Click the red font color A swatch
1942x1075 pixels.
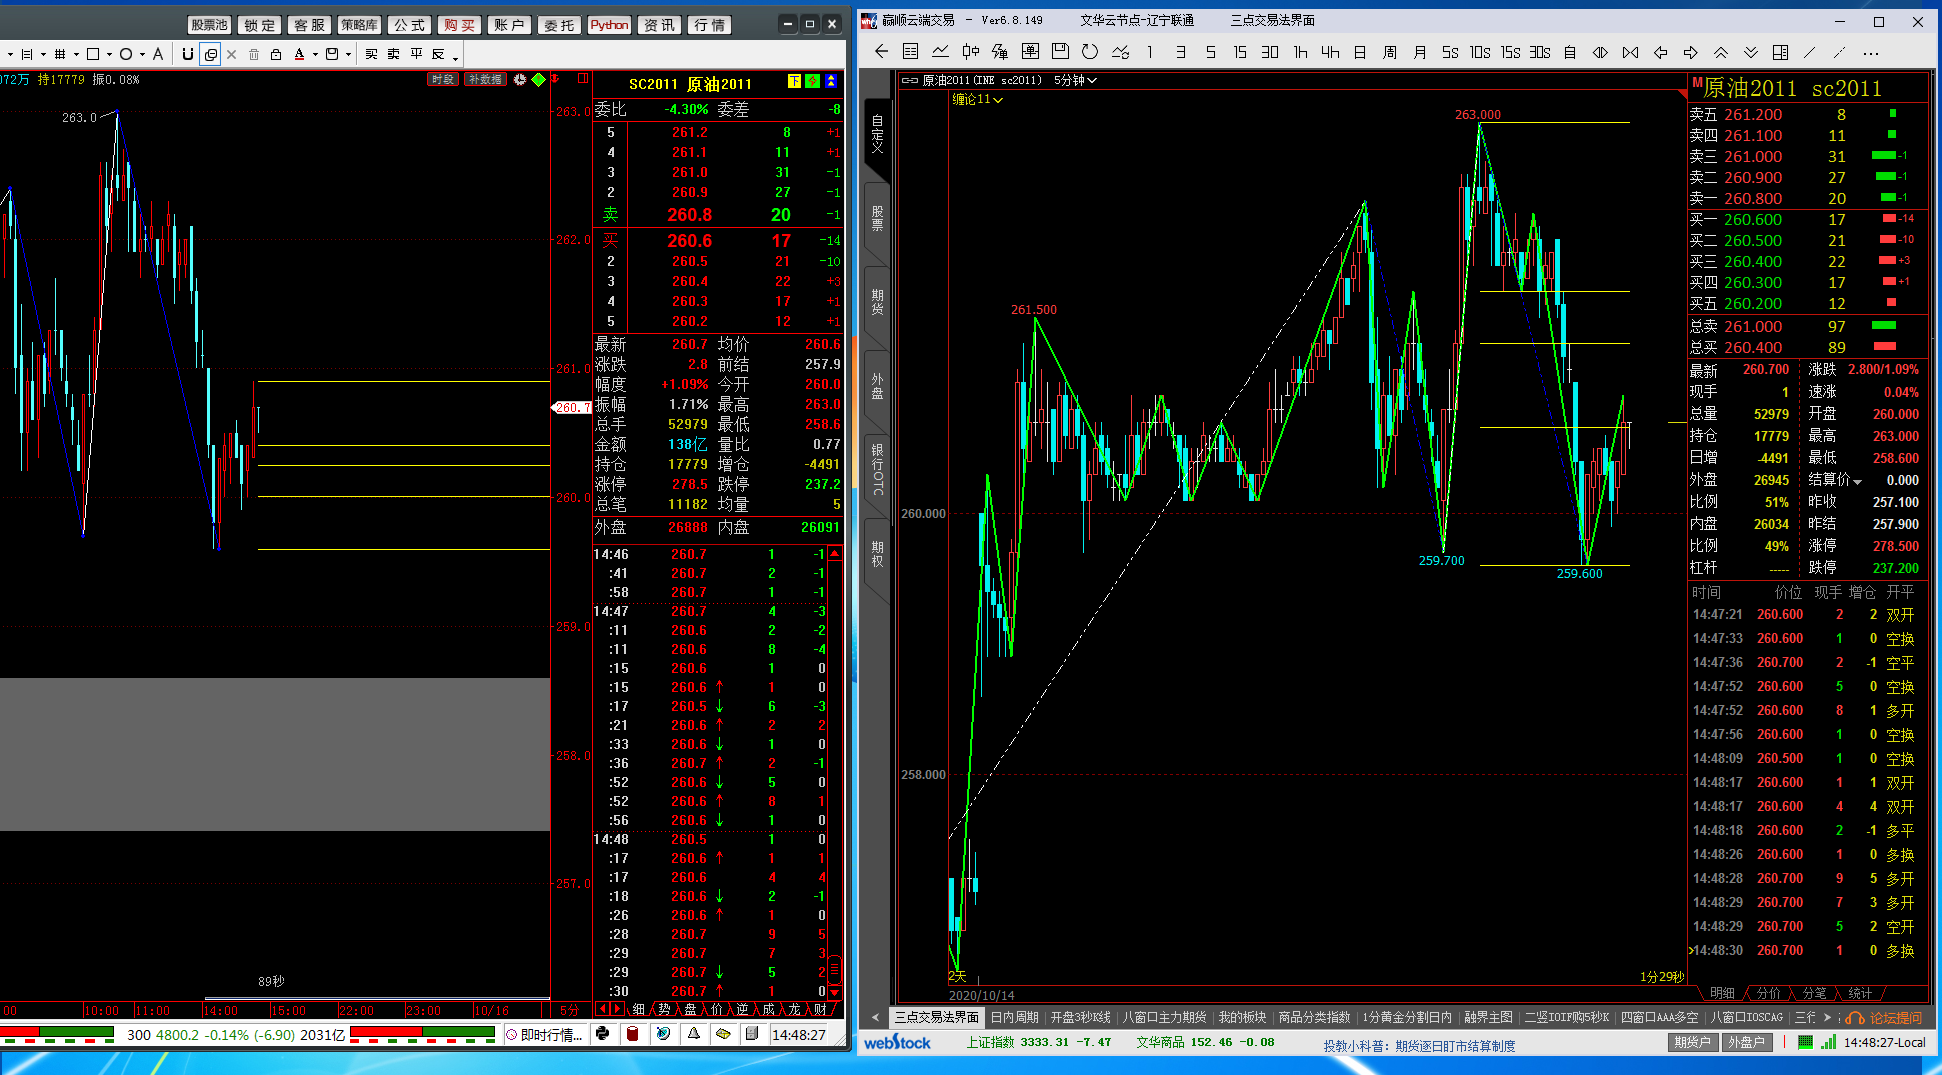tap(300, 54)
